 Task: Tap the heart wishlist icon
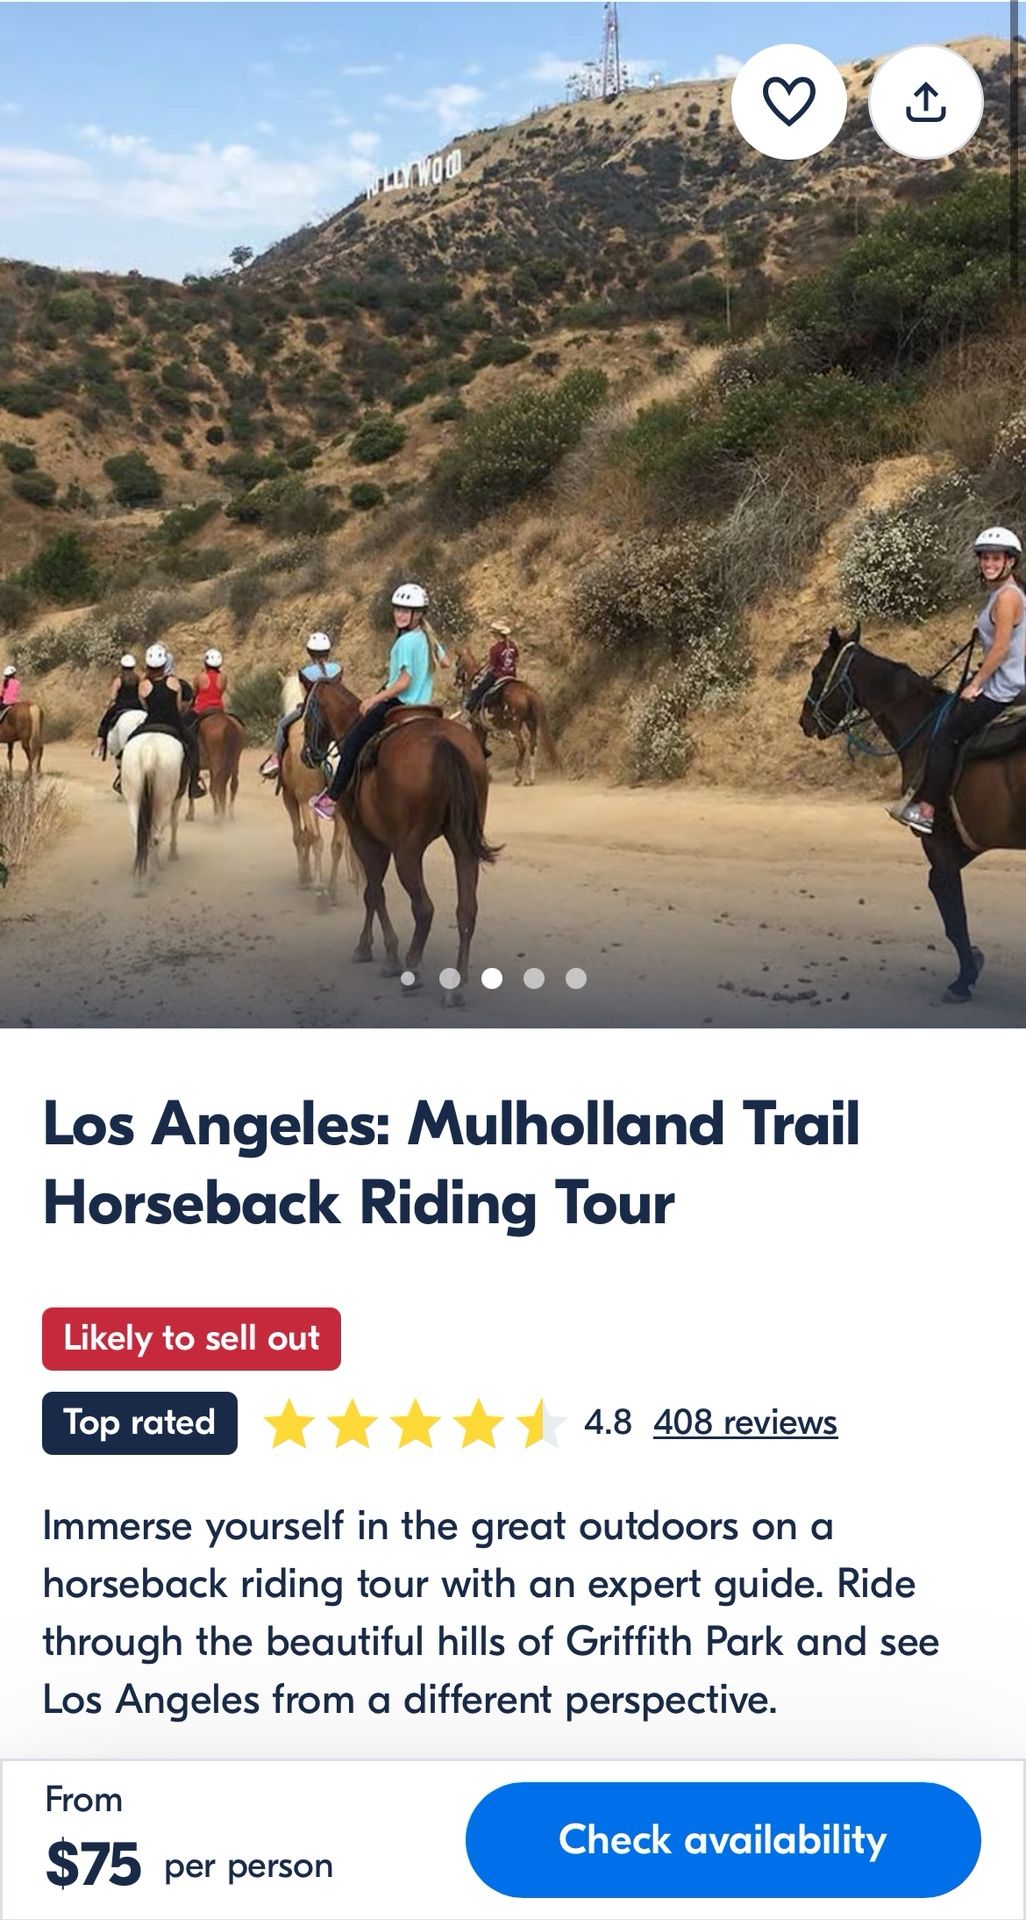(x=789, y=101)
